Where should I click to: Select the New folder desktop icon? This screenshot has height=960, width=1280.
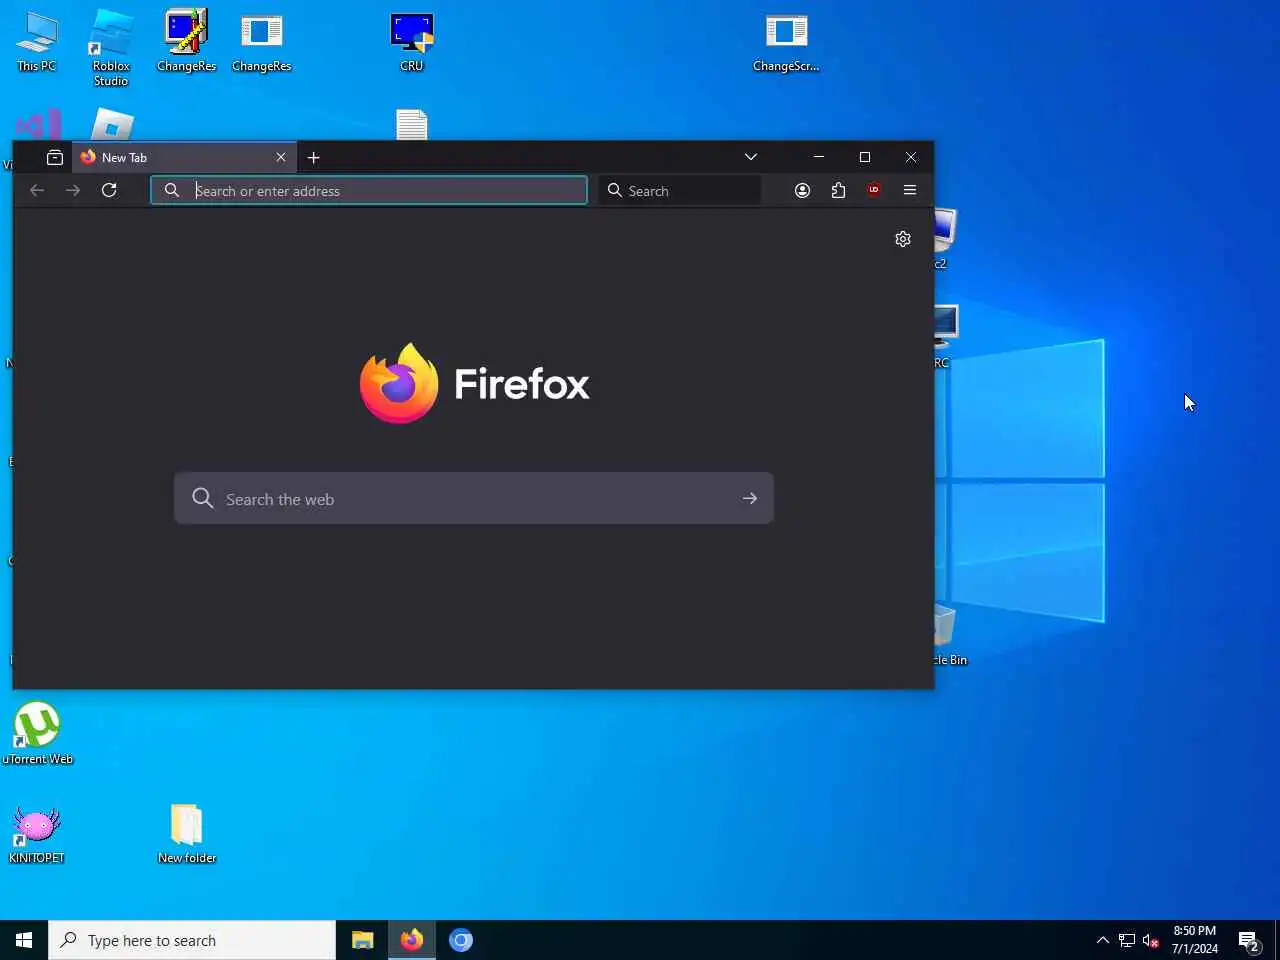tap(187, 834)
